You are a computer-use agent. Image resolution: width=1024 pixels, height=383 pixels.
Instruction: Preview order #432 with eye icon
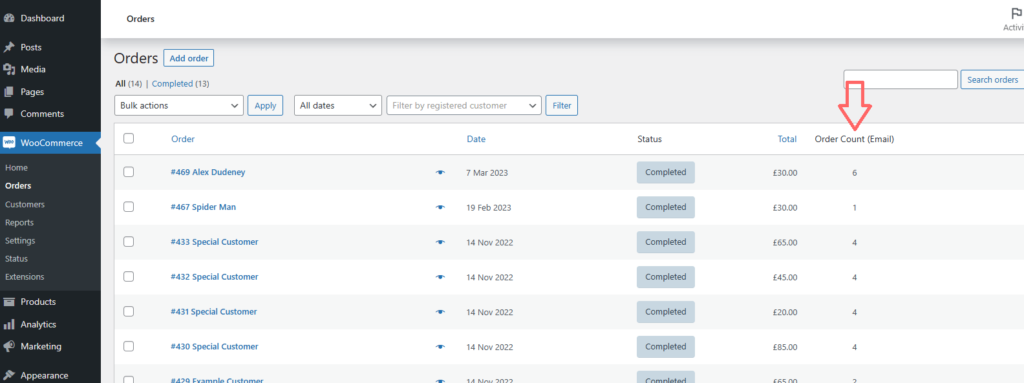coord(441,277)
